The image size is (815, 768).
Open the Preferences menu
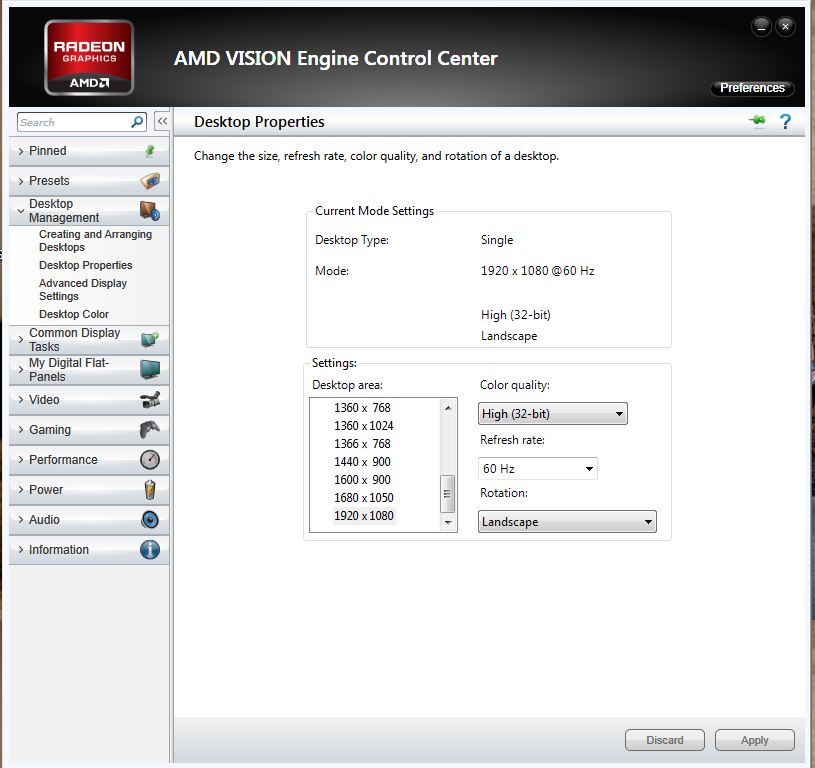752,88
